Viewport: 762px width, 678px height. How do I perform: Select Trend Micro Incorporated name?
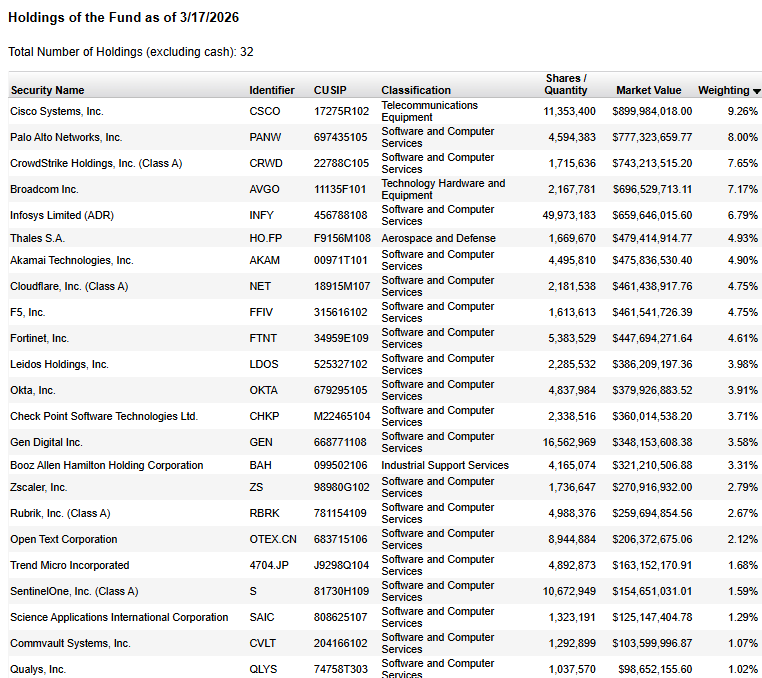tap(69, 566)
